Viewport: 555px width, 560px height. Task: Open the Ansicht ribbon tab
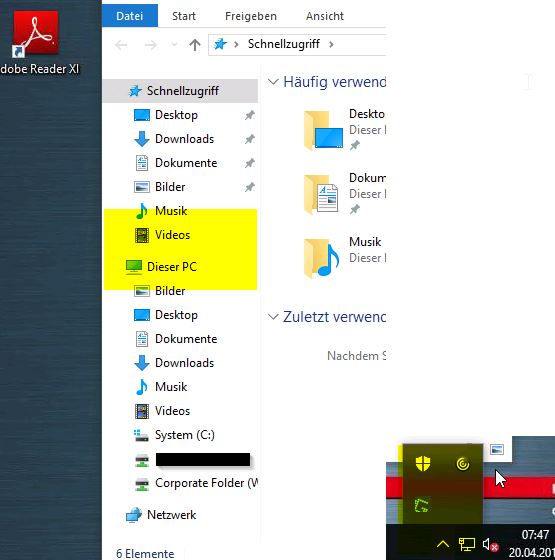325,16
